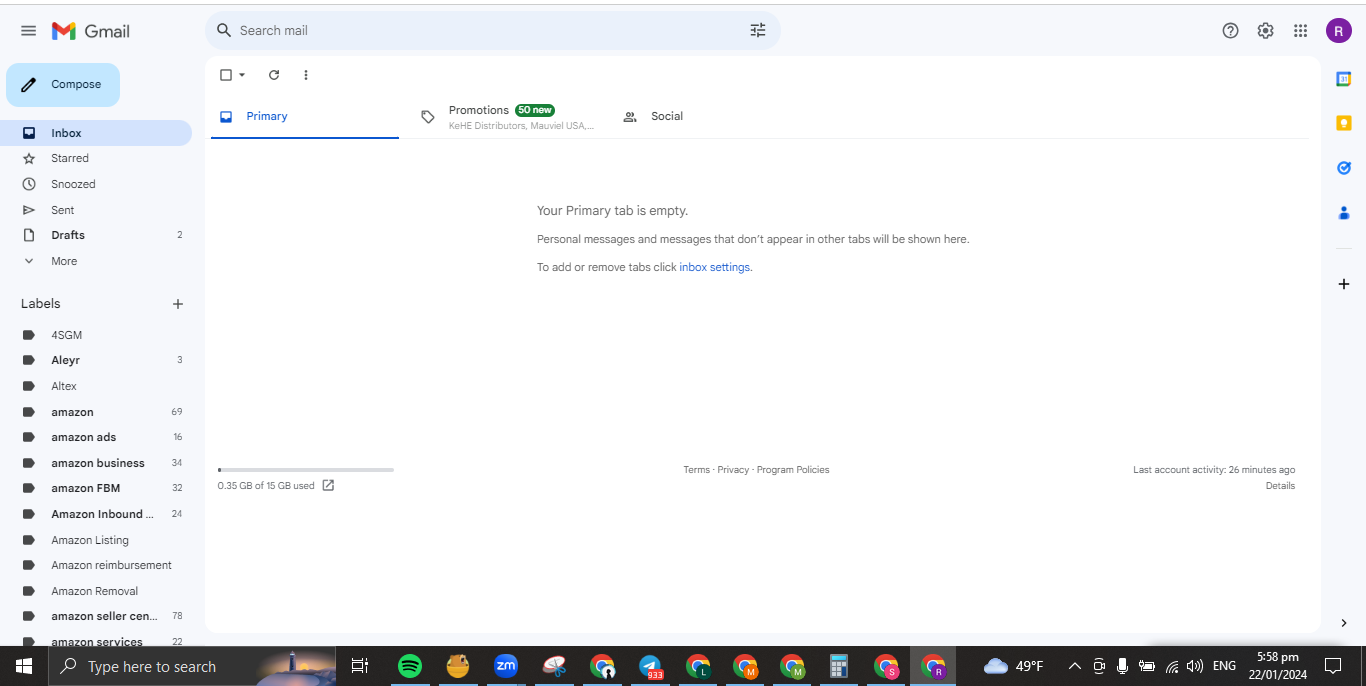Hide the side panel chevron
Viewport: 1366px width, 686px height.
[1344, 623]
